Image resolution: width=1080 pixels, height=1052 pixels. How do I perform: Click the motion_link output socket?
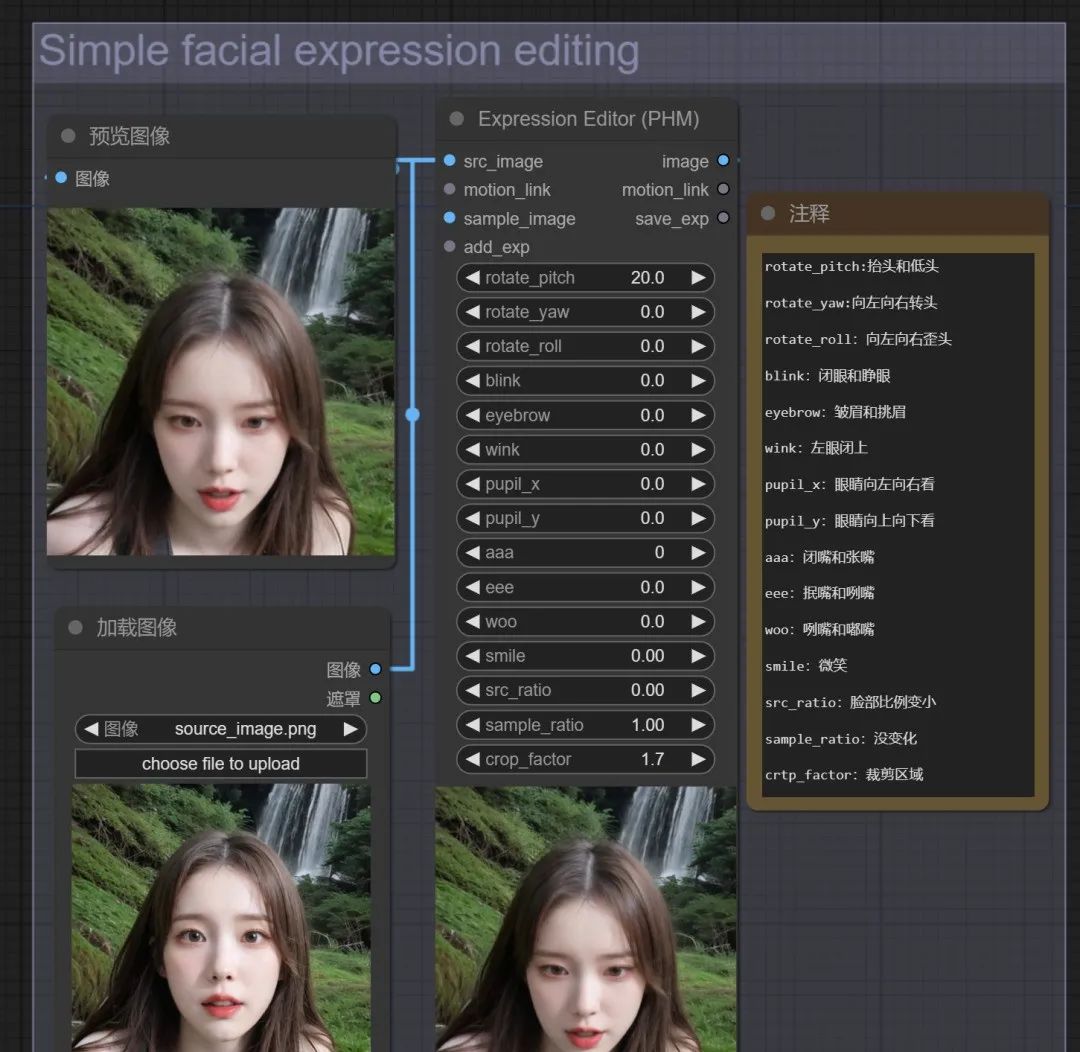[x=723, y=189]
